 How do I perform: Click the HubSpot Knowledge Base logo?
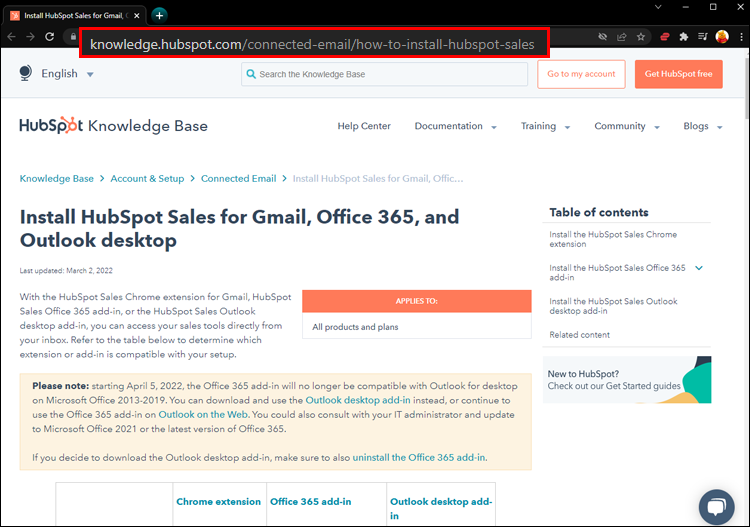113,125
